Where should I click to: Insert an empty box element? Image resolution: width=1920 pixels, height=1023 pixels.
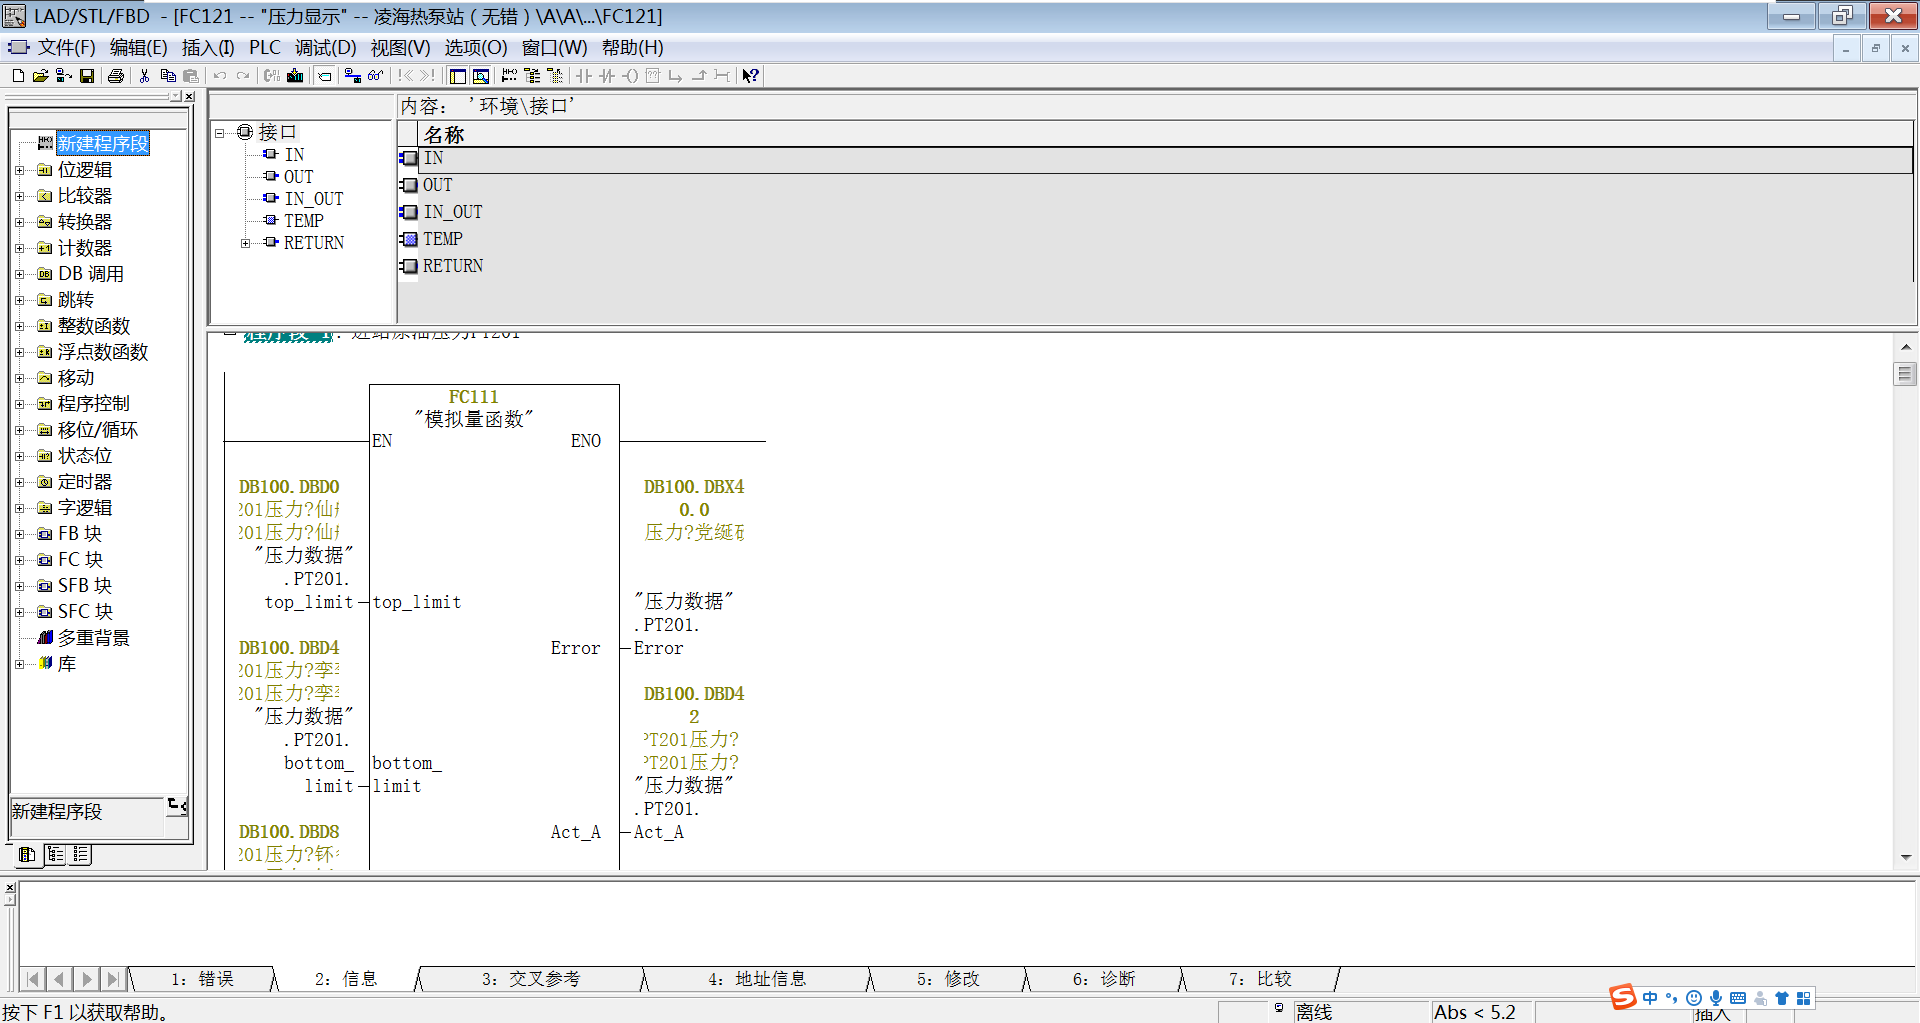[653, 76]
